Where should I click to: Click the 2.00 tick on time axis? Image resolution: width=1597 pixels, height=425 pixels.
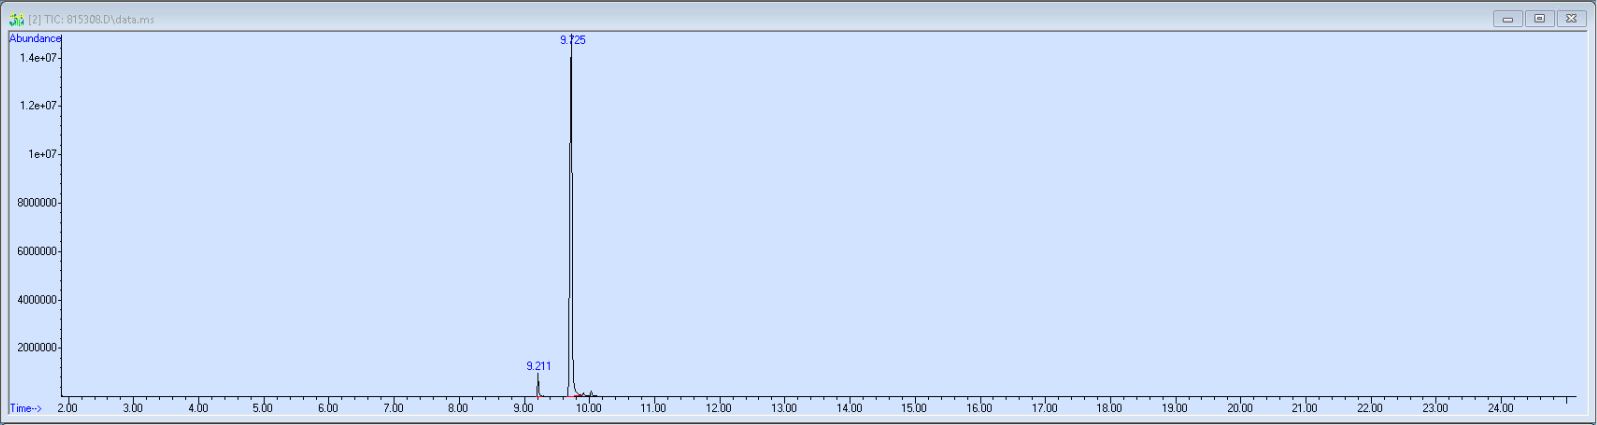[x=67, y=408]
